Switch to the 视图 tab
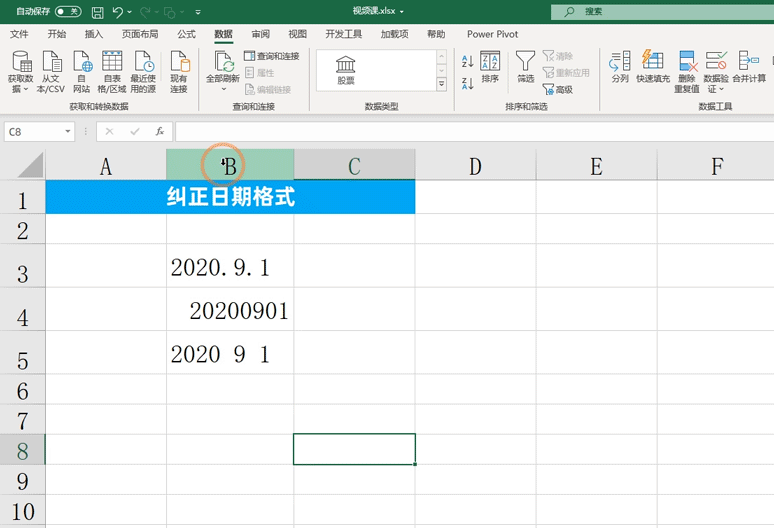Image resolution: width=774 pixels, height=528 pixels. click(x=298, y=34)
